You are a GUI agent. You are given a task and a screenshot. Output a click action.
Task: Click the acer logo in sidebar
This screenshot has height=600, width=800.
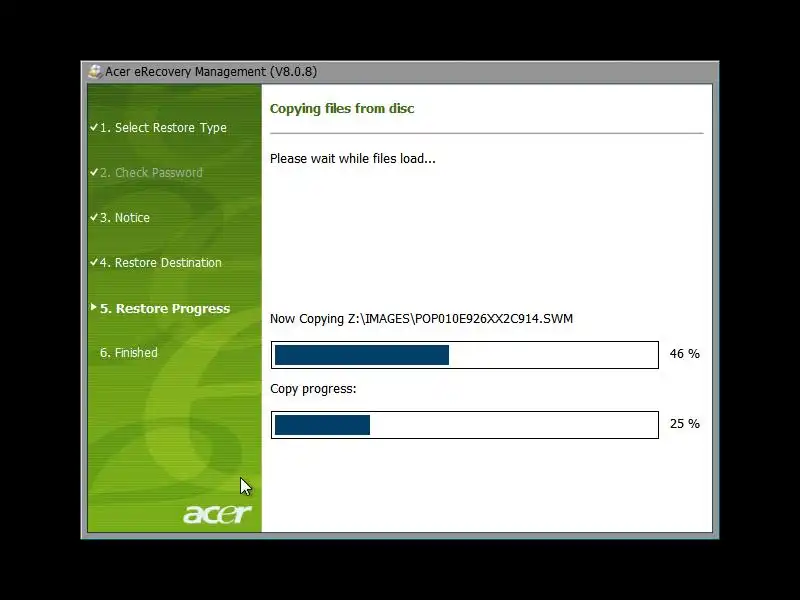click(217, 514)
